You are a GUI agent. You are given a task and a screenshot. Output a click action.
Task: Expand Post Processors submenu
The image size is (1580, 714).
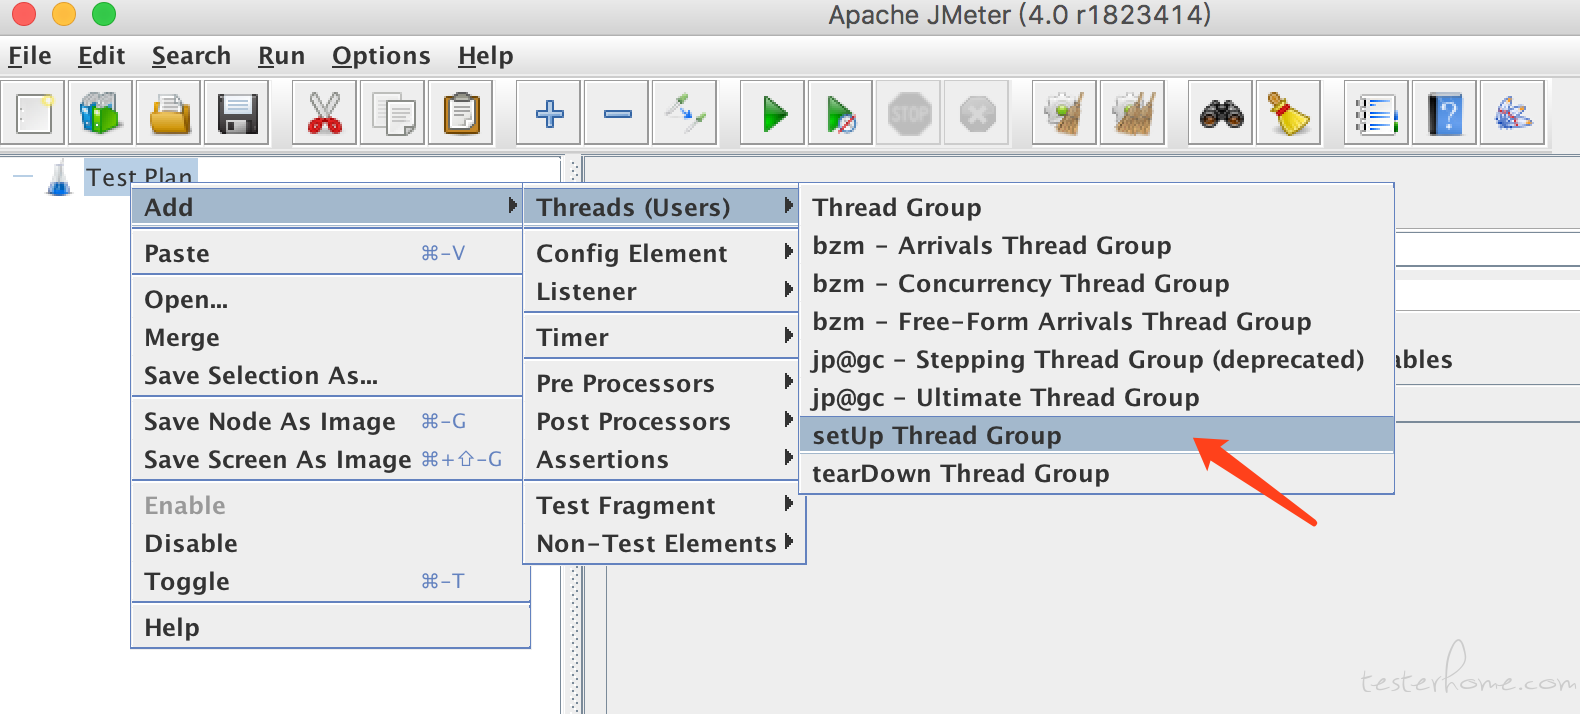coord(661,421)
